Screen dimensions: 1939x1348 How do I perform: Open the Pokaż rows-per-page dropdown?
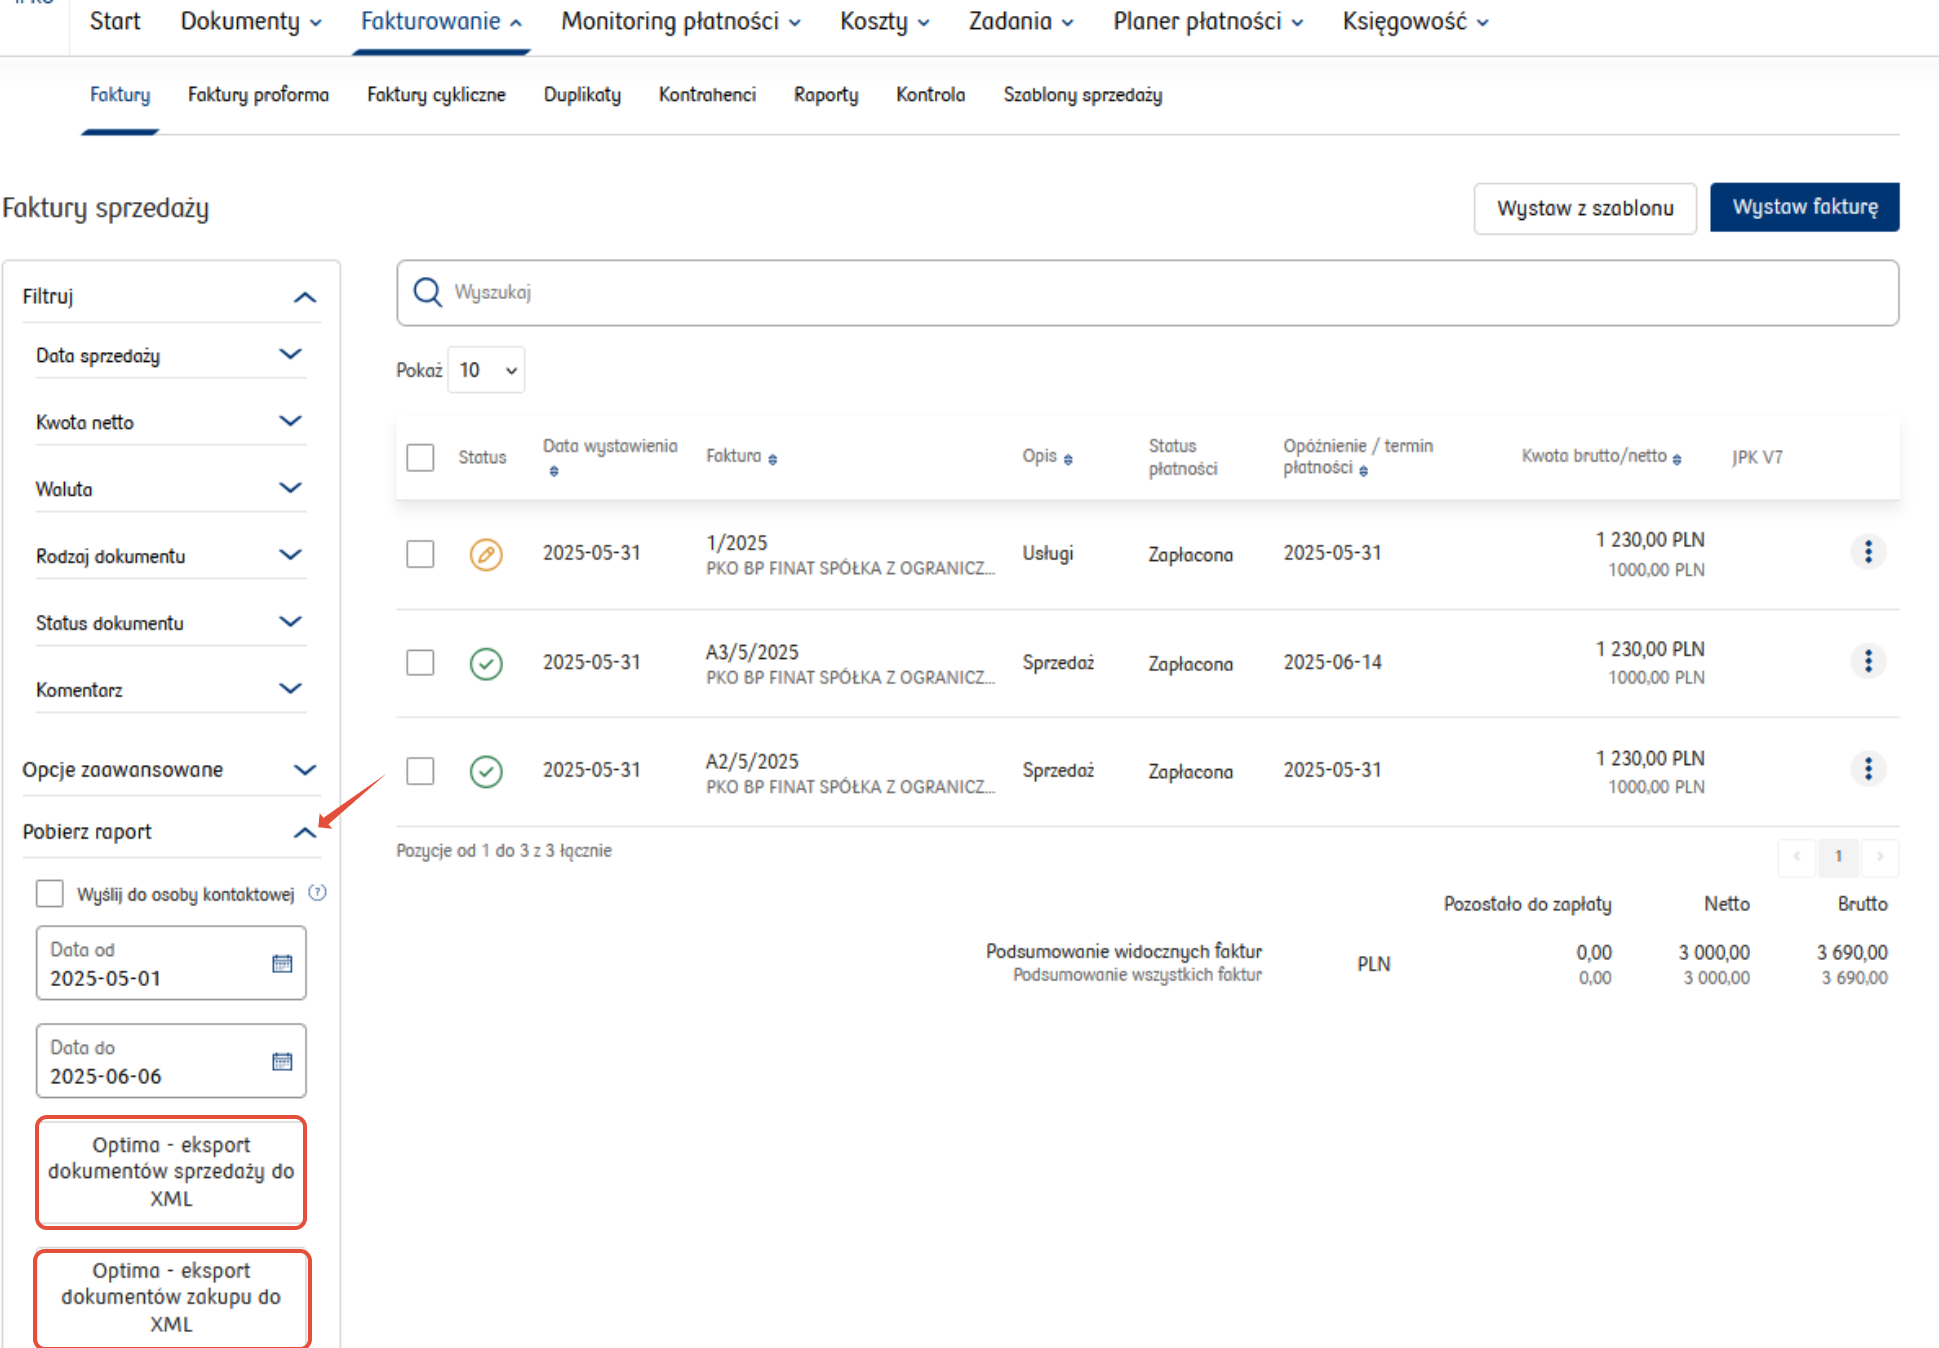pyautogui.click(x=487, y=370)
